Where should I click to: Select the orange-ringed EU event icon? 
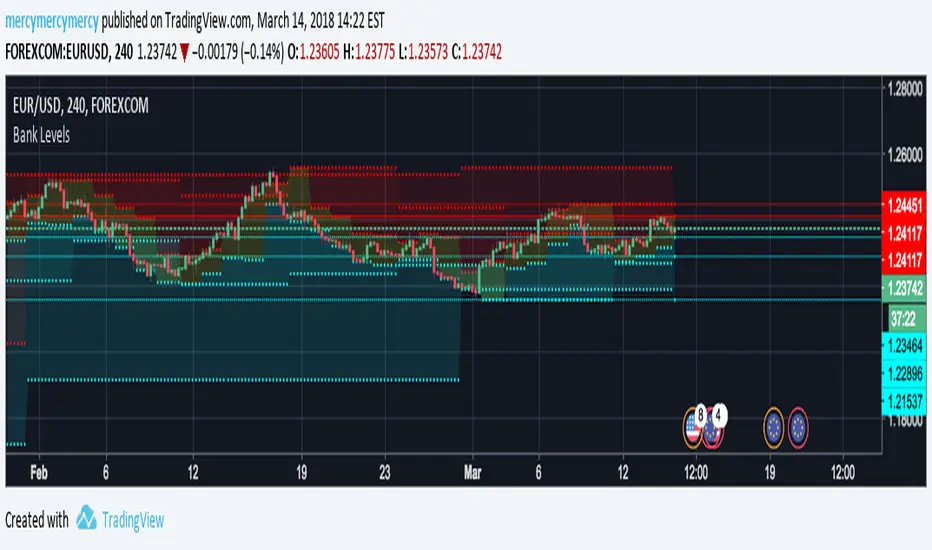click(773, 428)
